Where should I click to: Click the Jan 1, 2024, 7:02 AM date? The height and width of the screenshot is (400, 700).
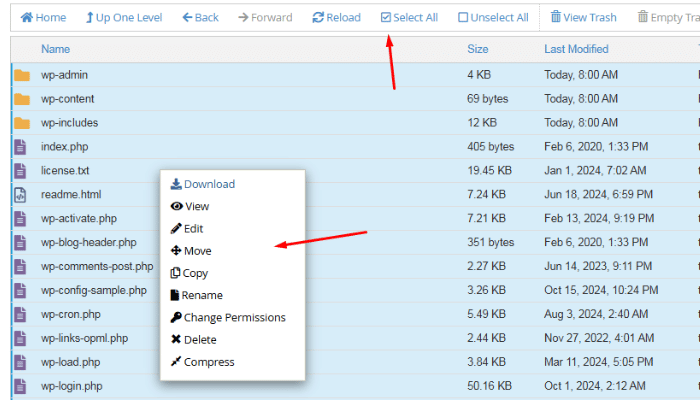595,171
